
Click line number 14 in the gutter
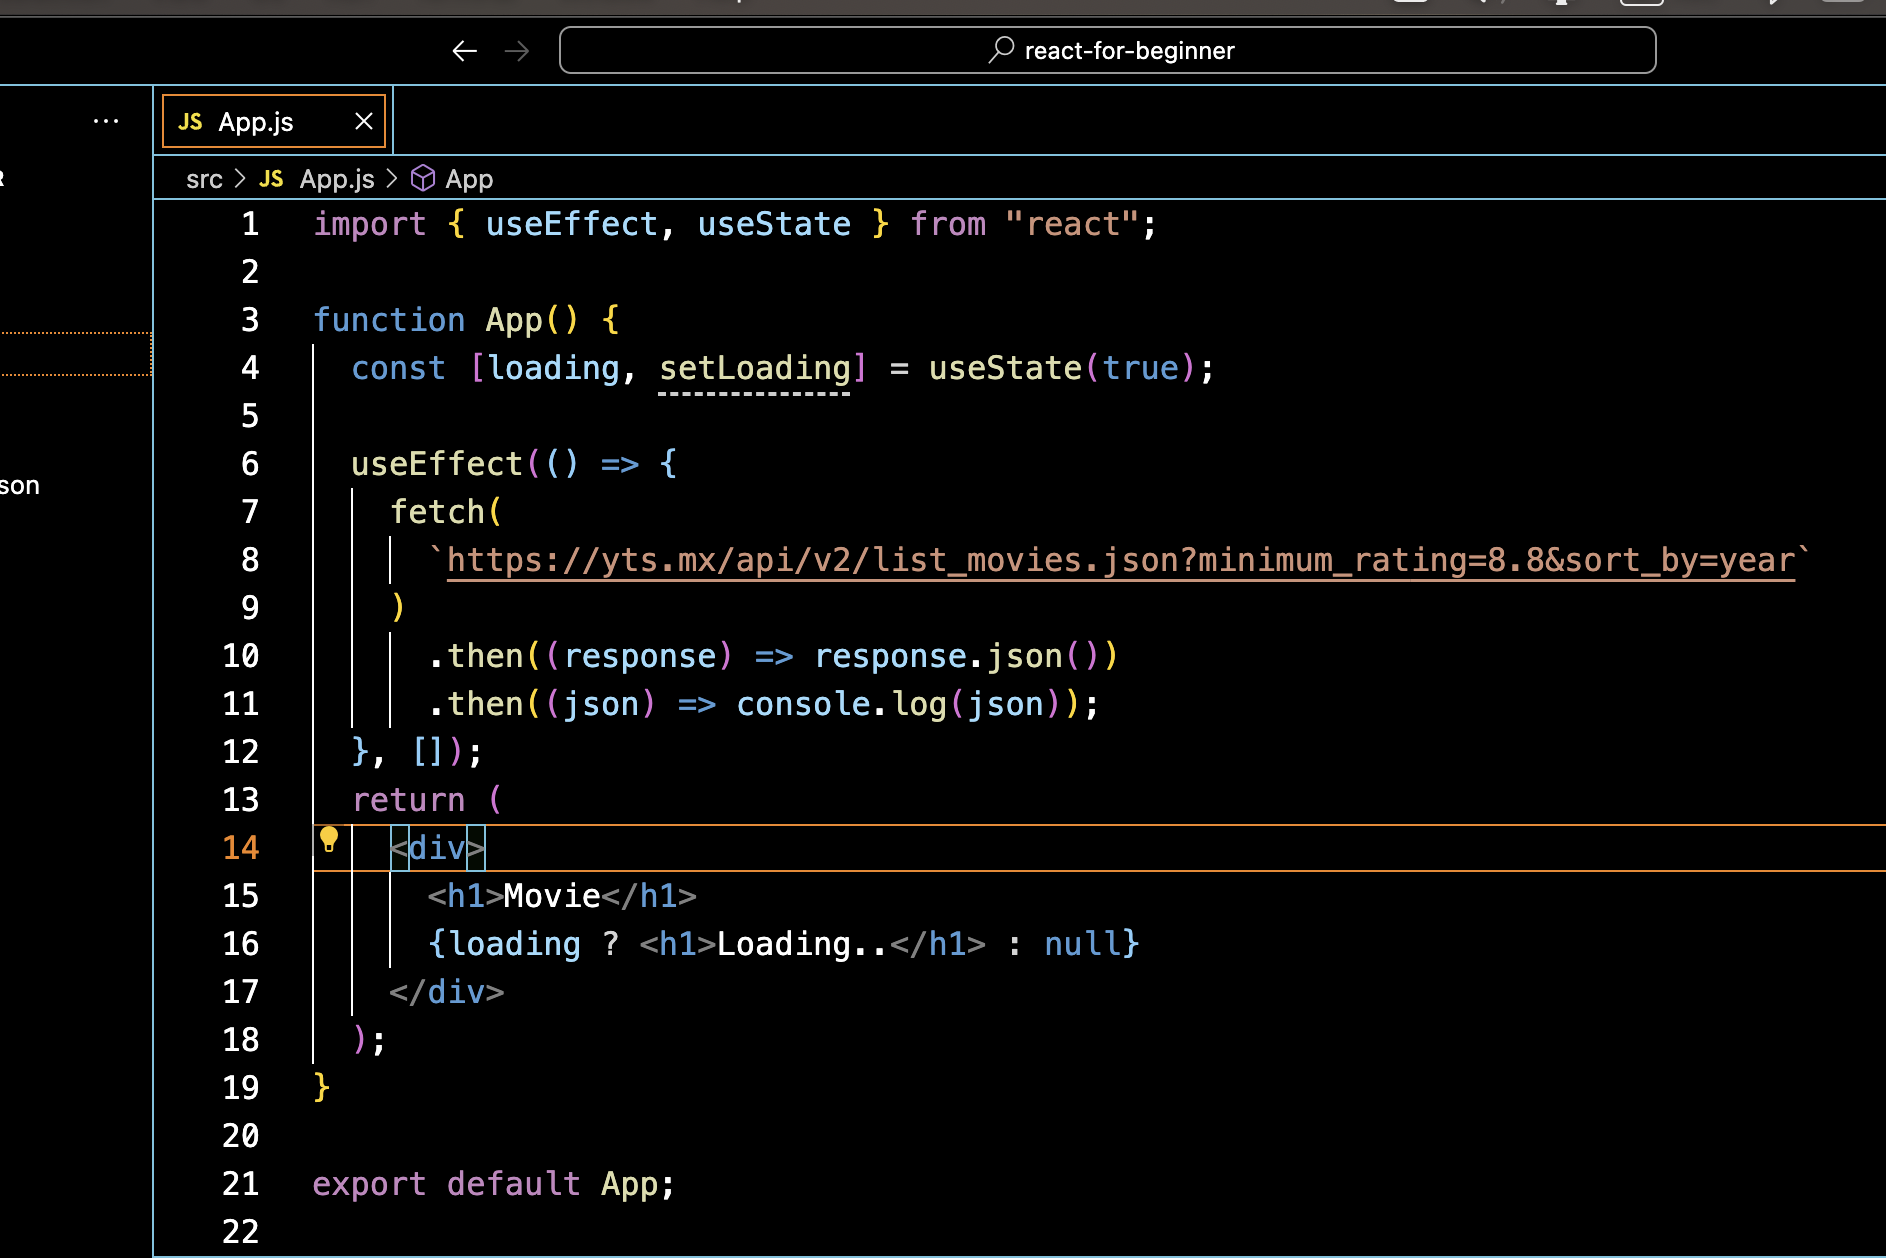point(241,848)
